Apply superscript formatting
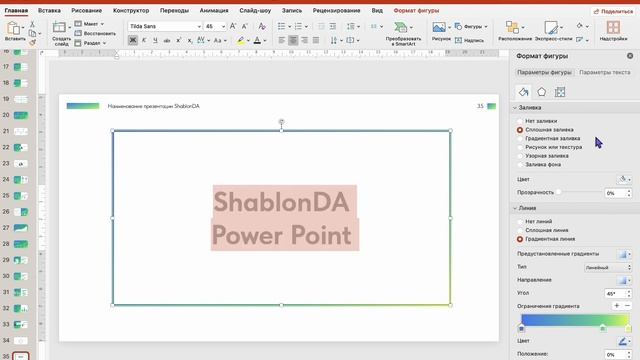Image resolution: width=640 pixels, height=360 pixels. click(x=178, y=40)
